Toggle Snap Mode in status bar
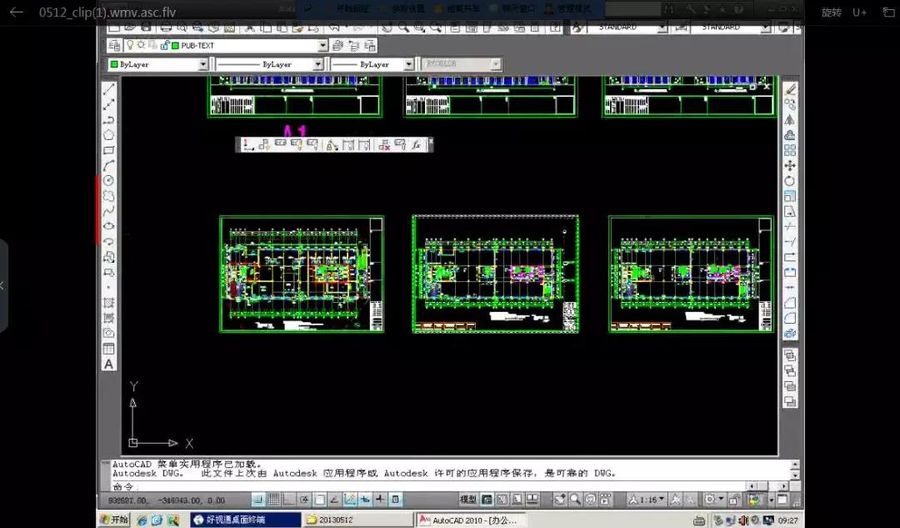This screenshot has width=900, height=528. coord(259,499)
